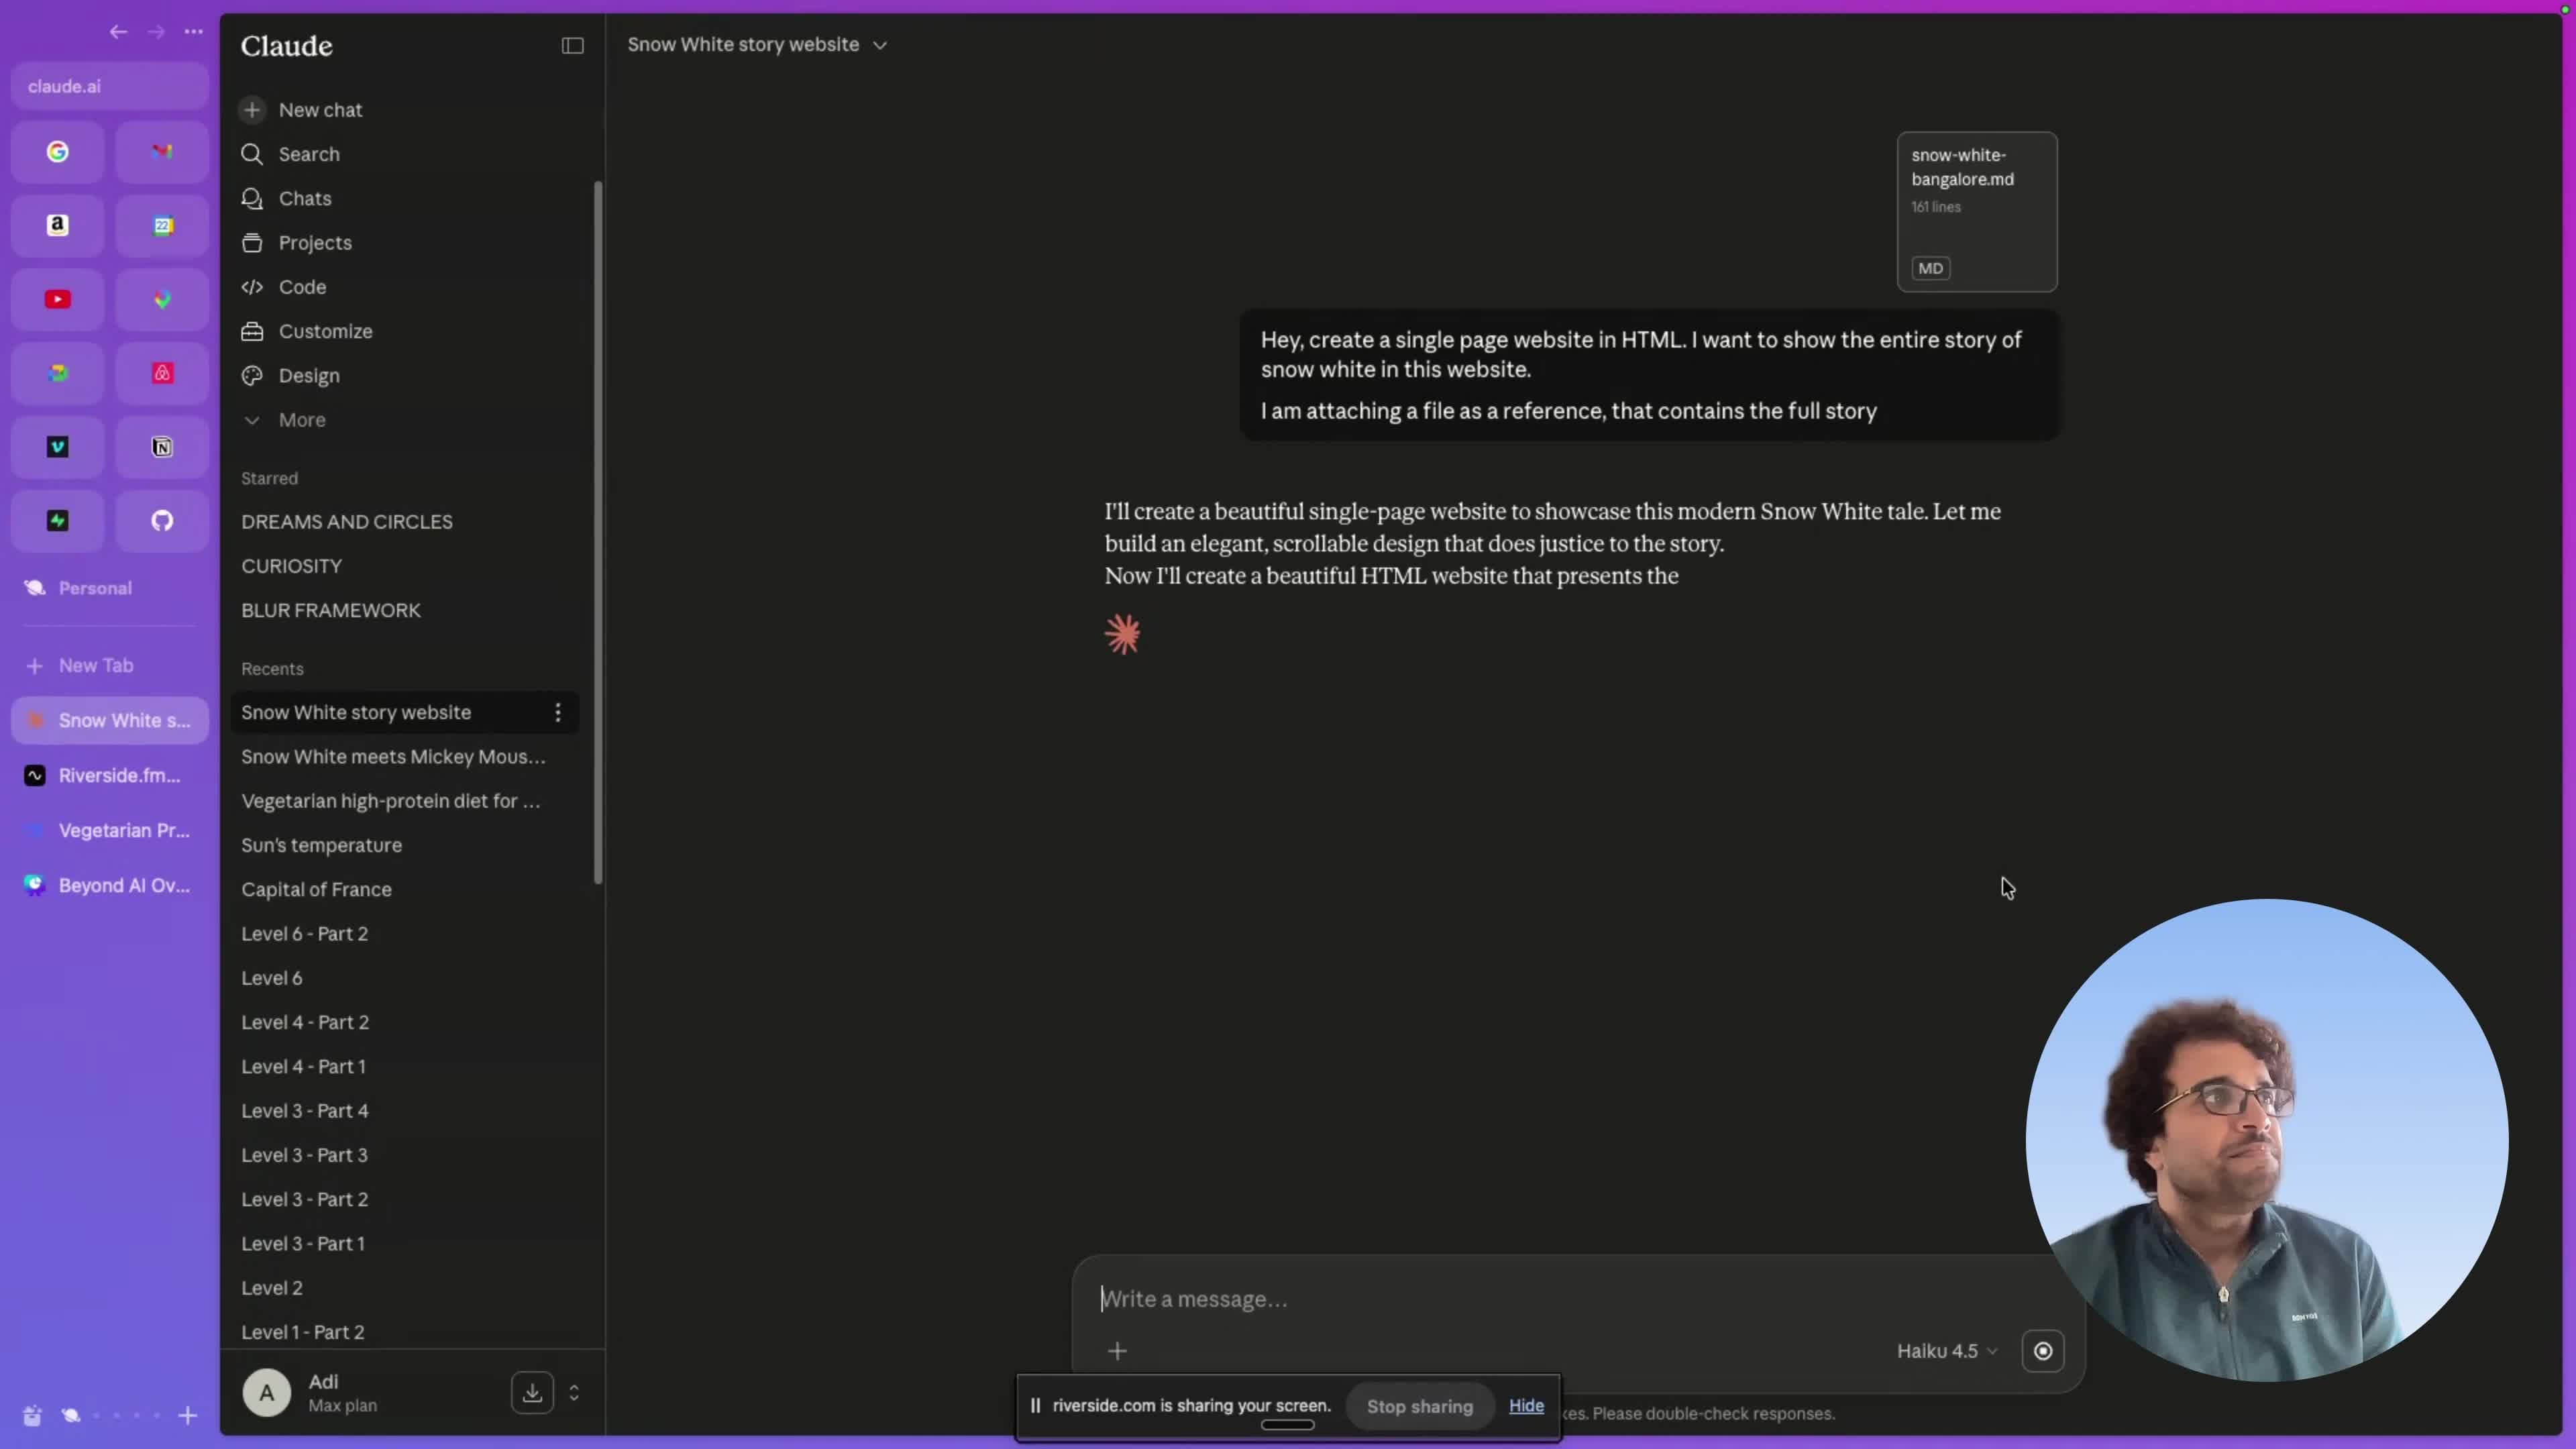Click the Write a message input field
2576x1449 pixels.
pos(1480,1299)
